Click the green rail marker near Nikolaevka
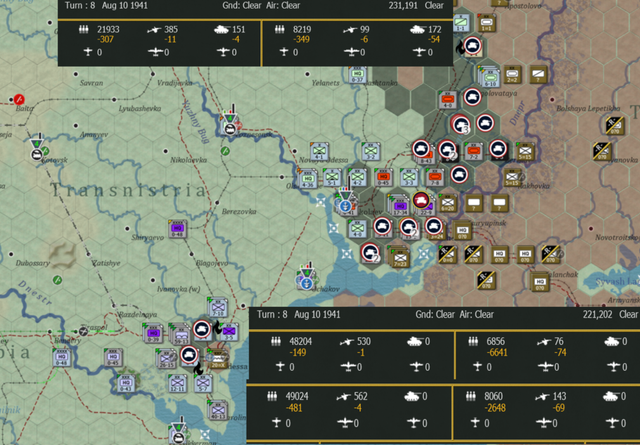 [225, 151]
